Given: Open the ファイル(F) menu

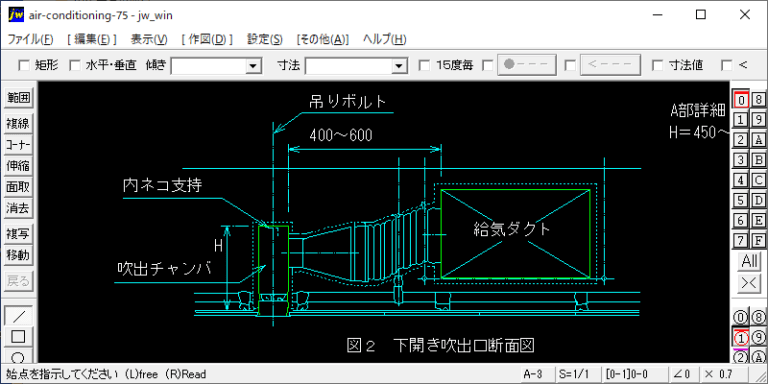Looking at the screenshot, I should tap(30, 39).
